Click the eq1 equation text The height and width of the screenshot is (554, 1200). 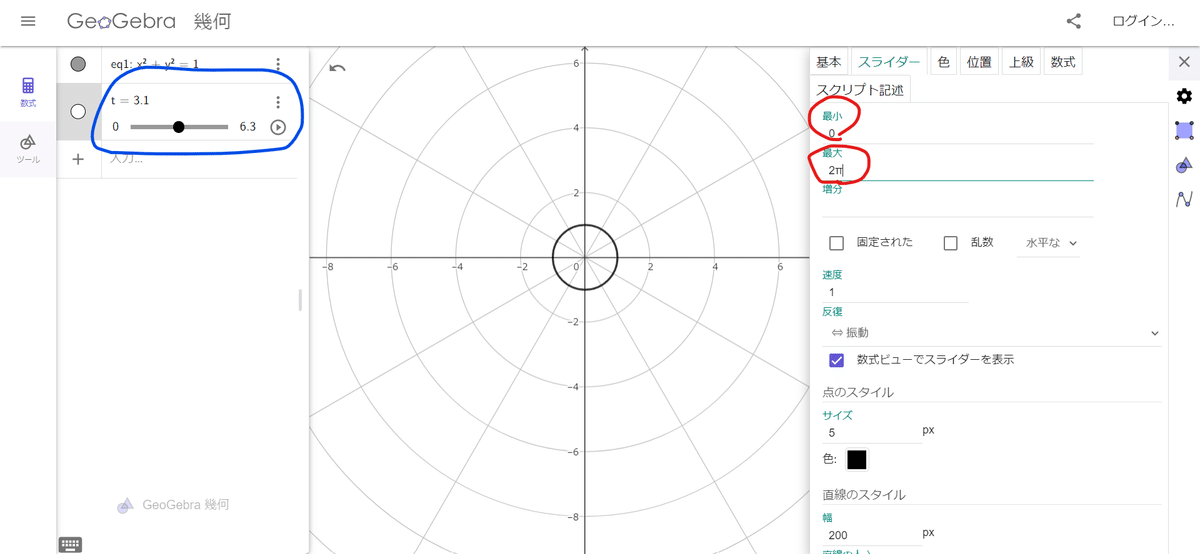(155, 64)
